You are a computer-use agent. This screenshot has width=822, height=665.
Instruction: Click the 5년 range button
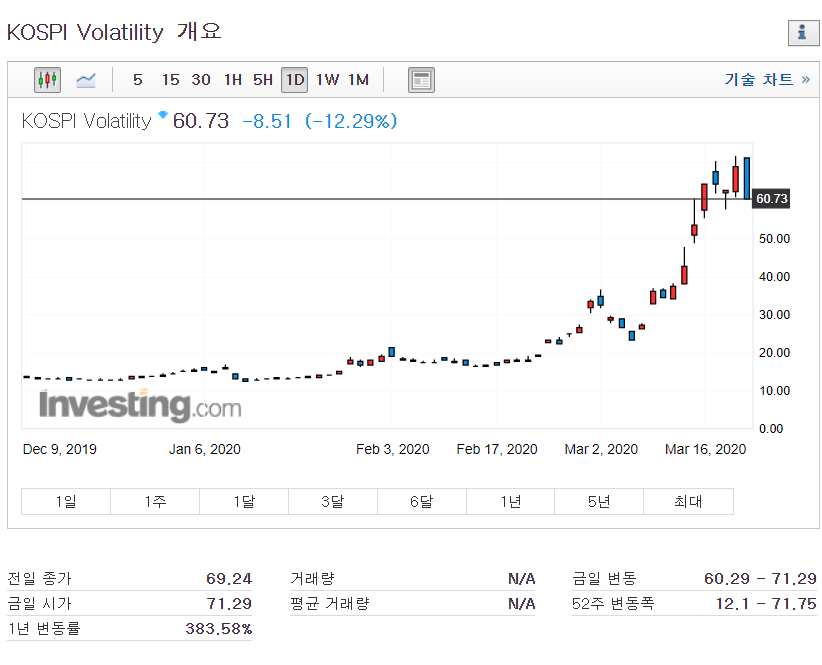click(599, 501)
